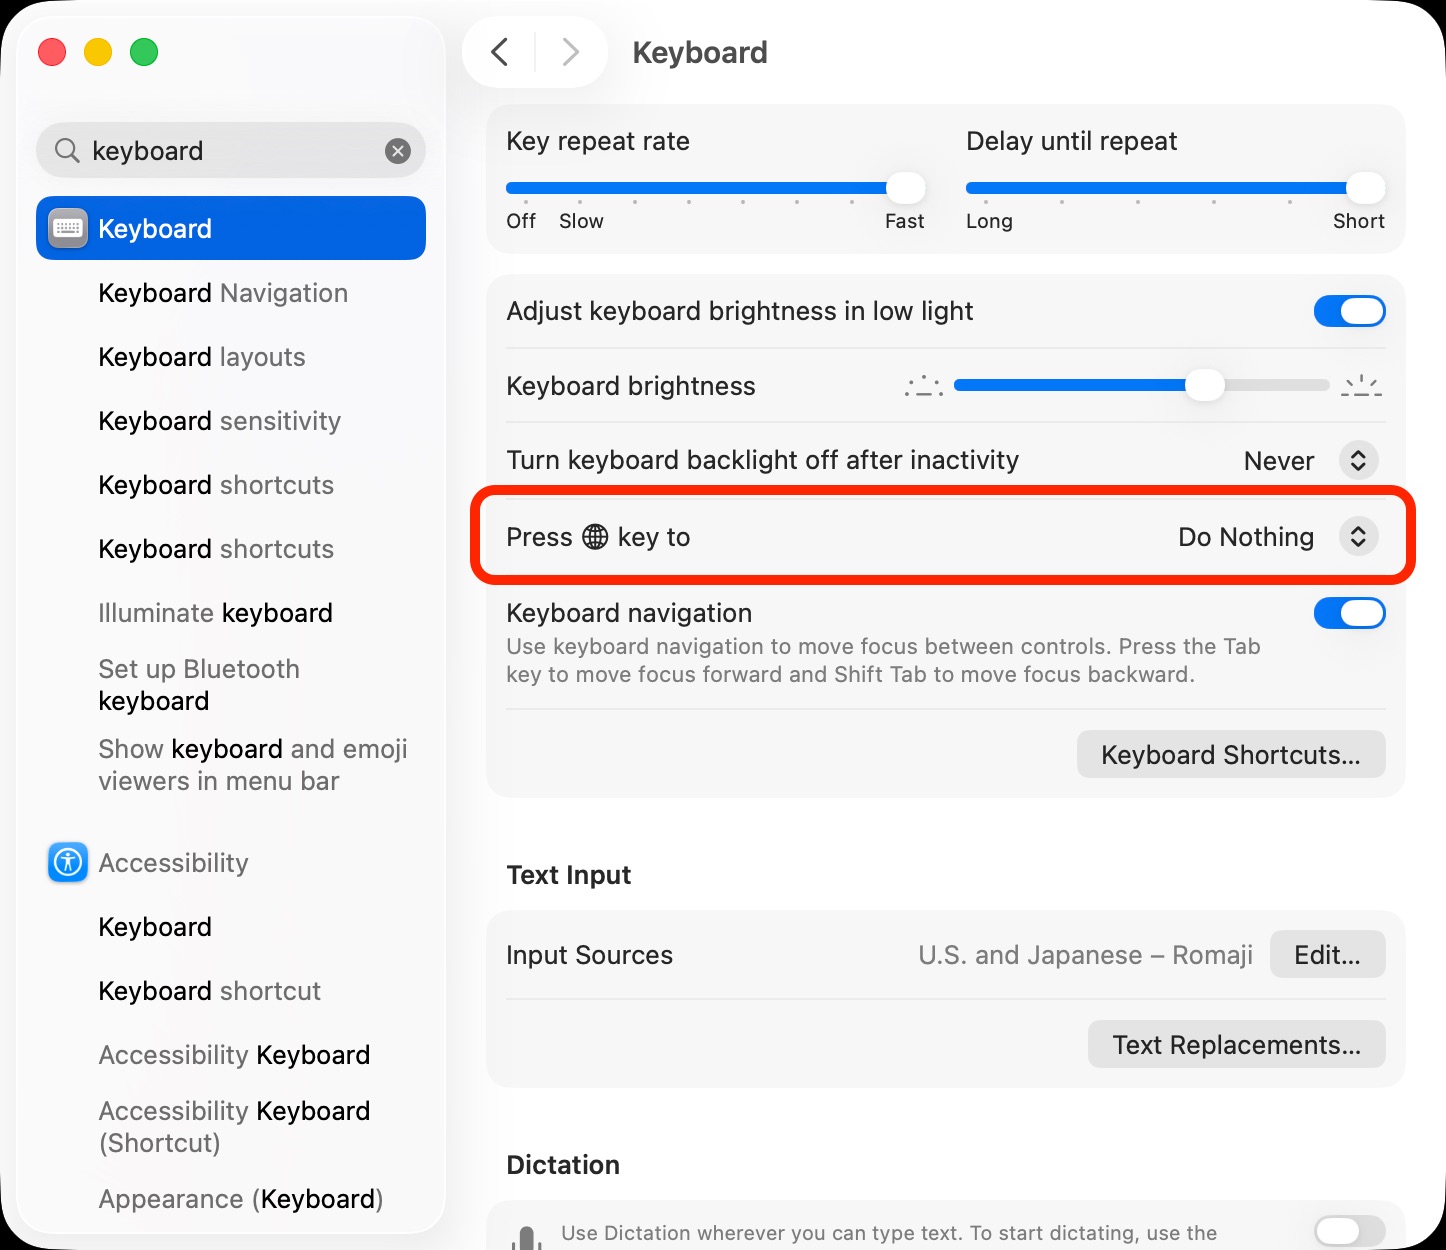Click Edit… next to Input Sources
This screenshot has width=1446, height=1250.
coord(1327,955)
